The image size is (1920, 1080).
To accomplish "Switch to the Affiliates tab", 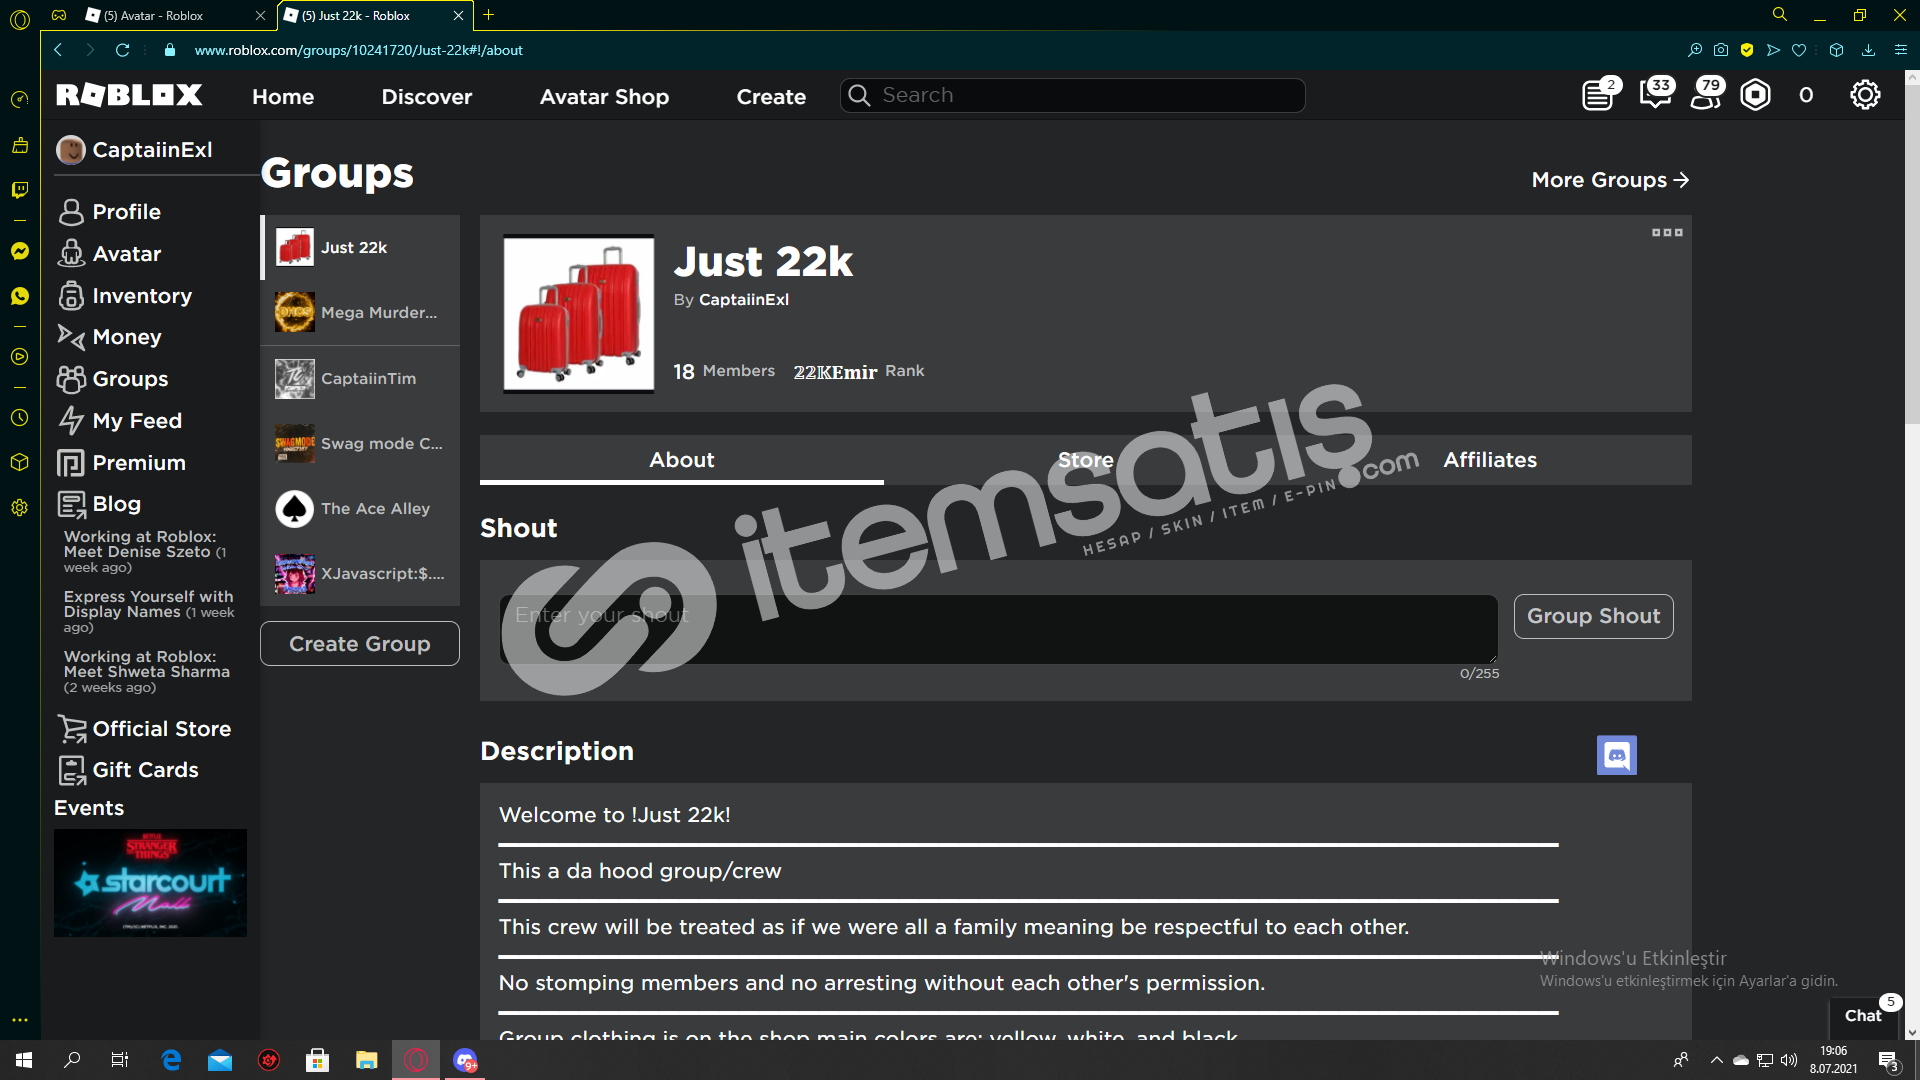I will [1490, 460].
